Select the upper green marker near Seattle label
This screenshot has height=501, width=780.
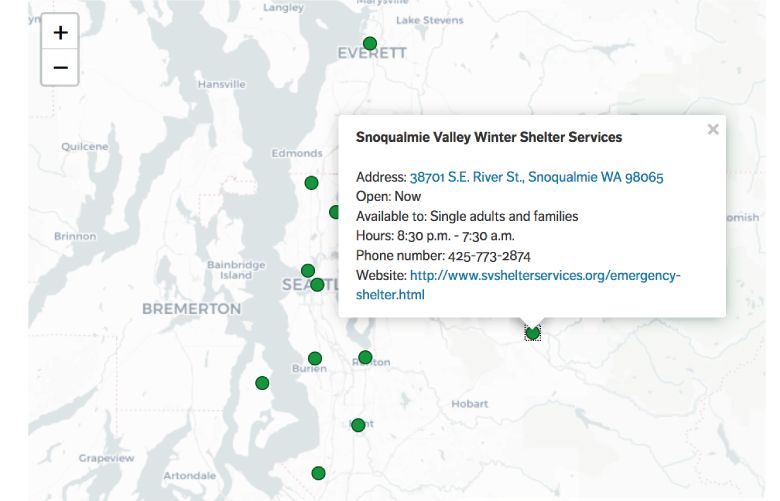[308, 271]
